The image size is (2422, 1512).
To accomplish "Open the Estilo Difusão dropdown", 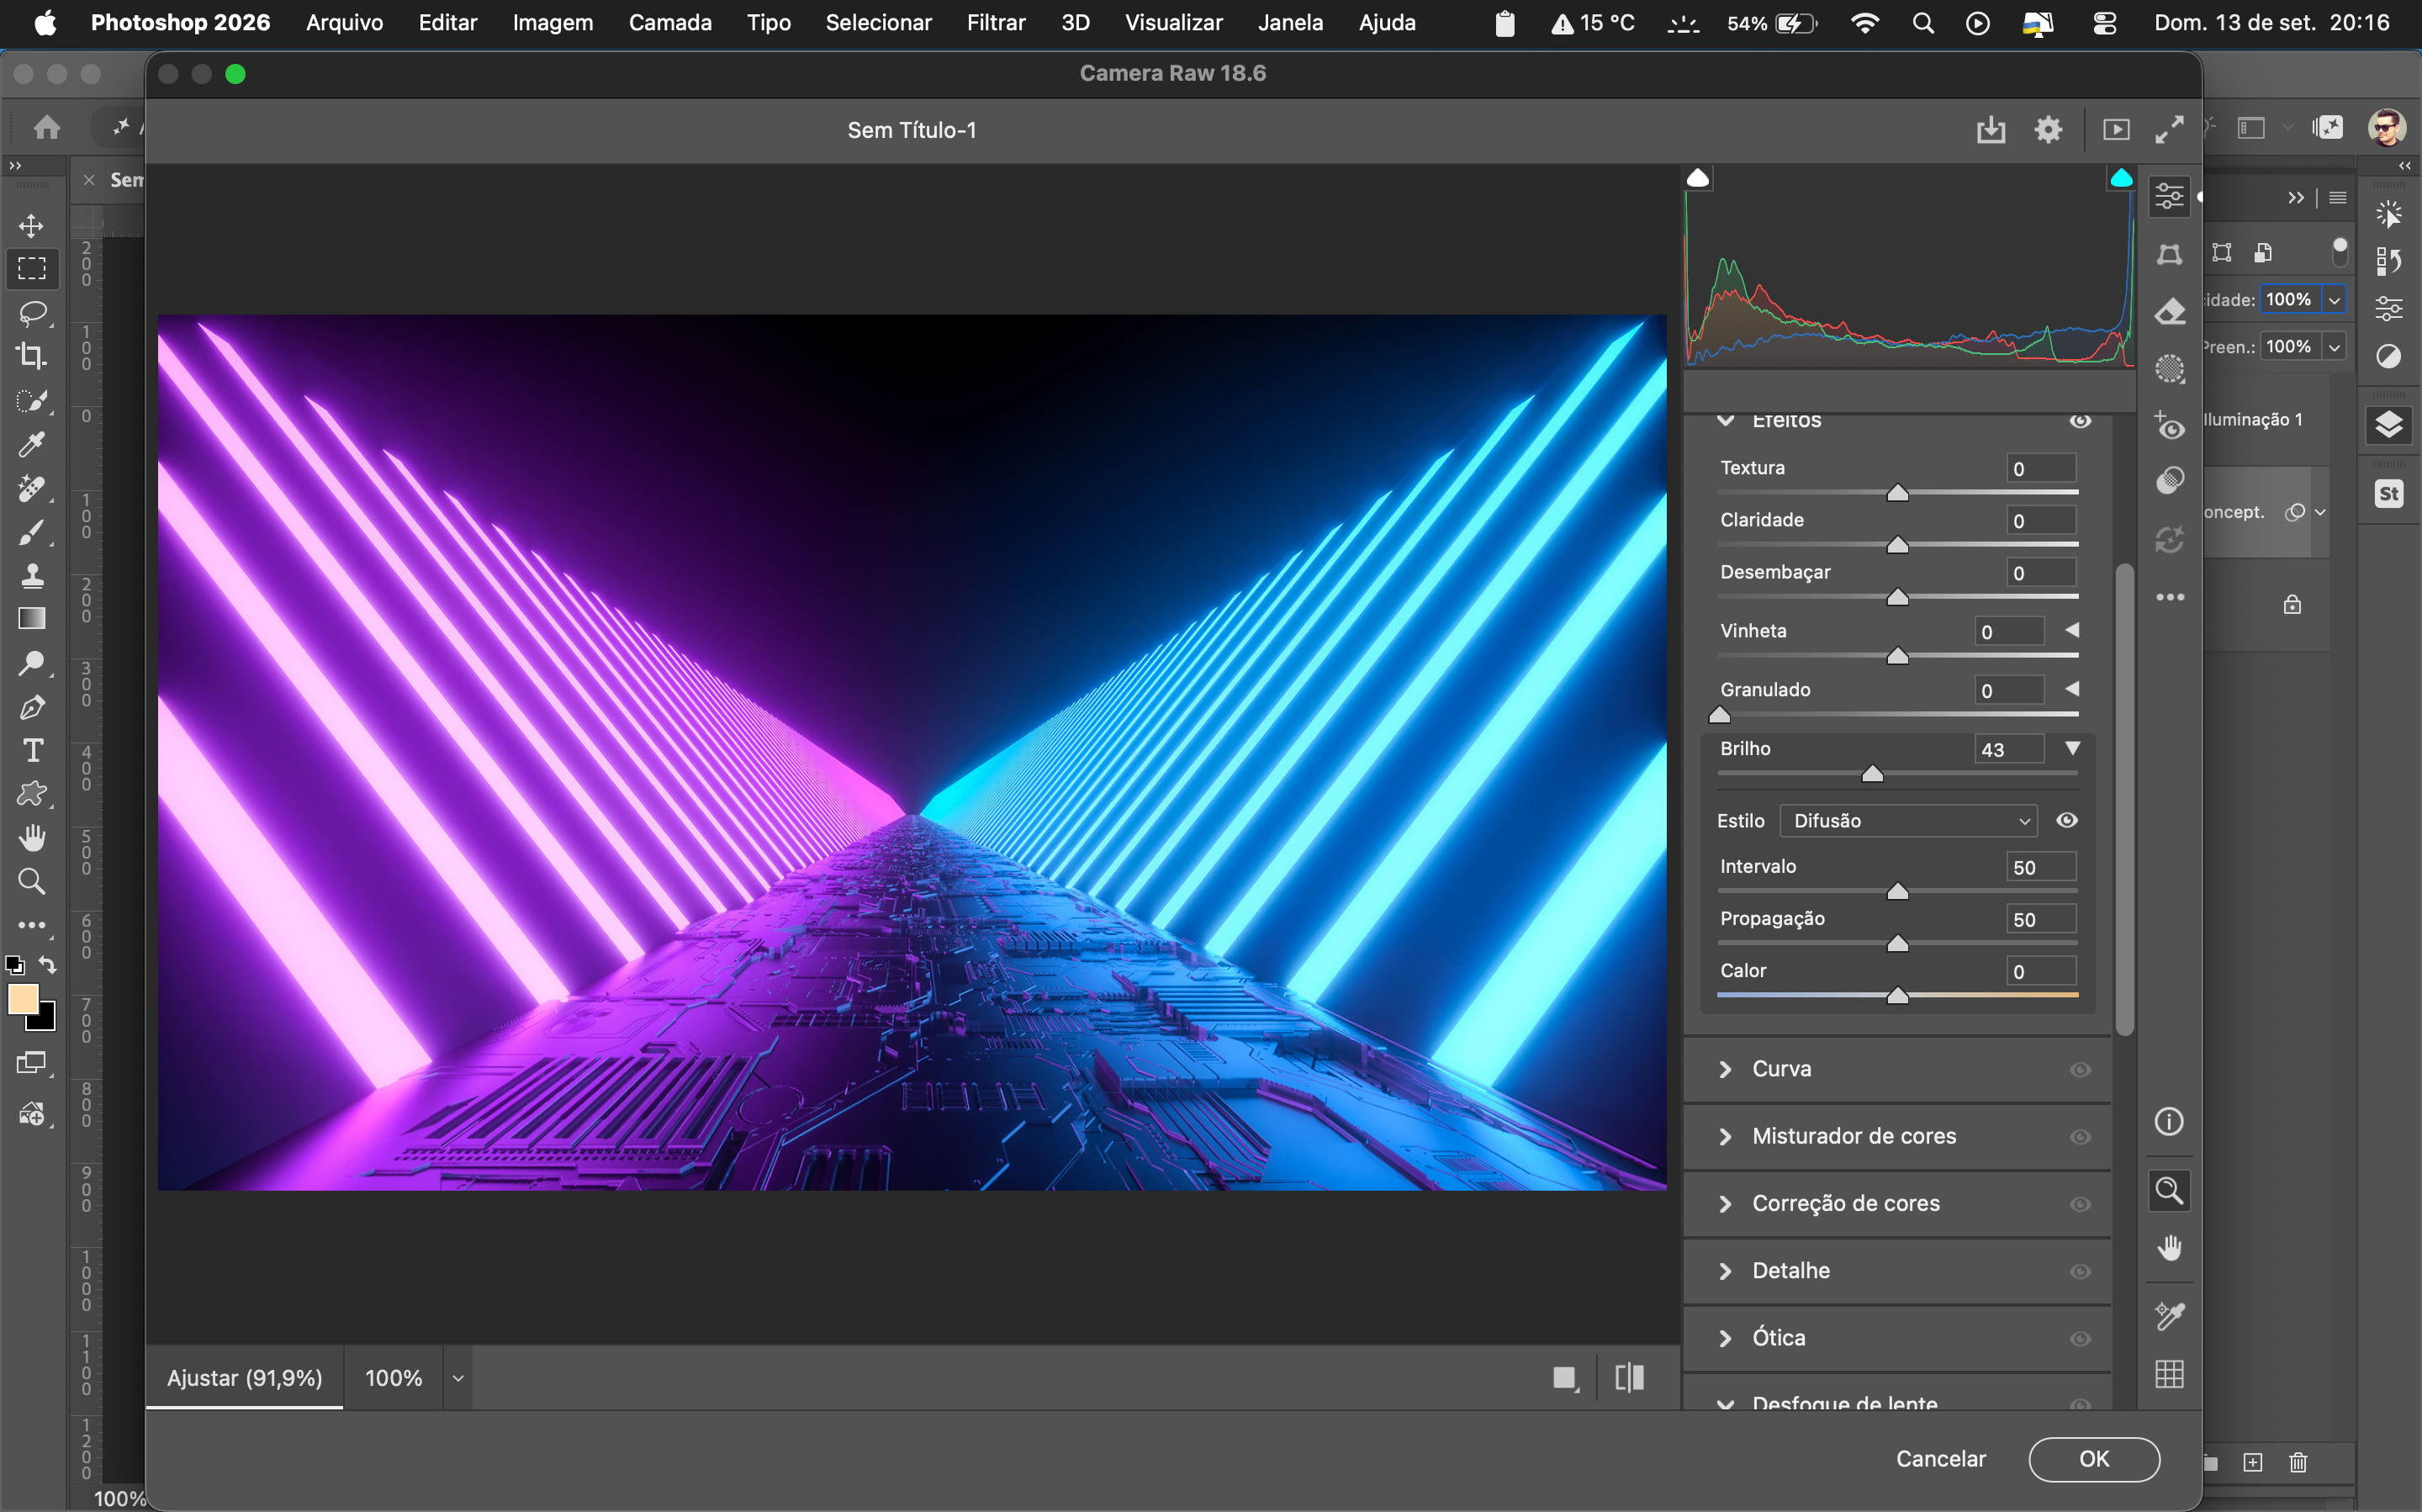I will click(1908, 821).
